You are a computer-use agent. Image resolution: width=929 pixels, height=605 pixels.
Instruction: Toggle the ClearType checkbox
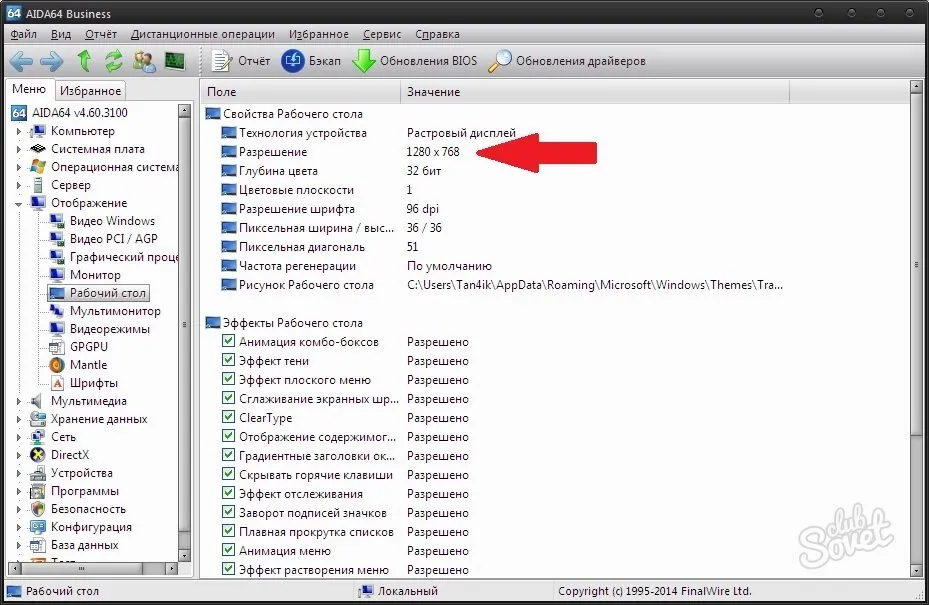[x=228, y=417]
